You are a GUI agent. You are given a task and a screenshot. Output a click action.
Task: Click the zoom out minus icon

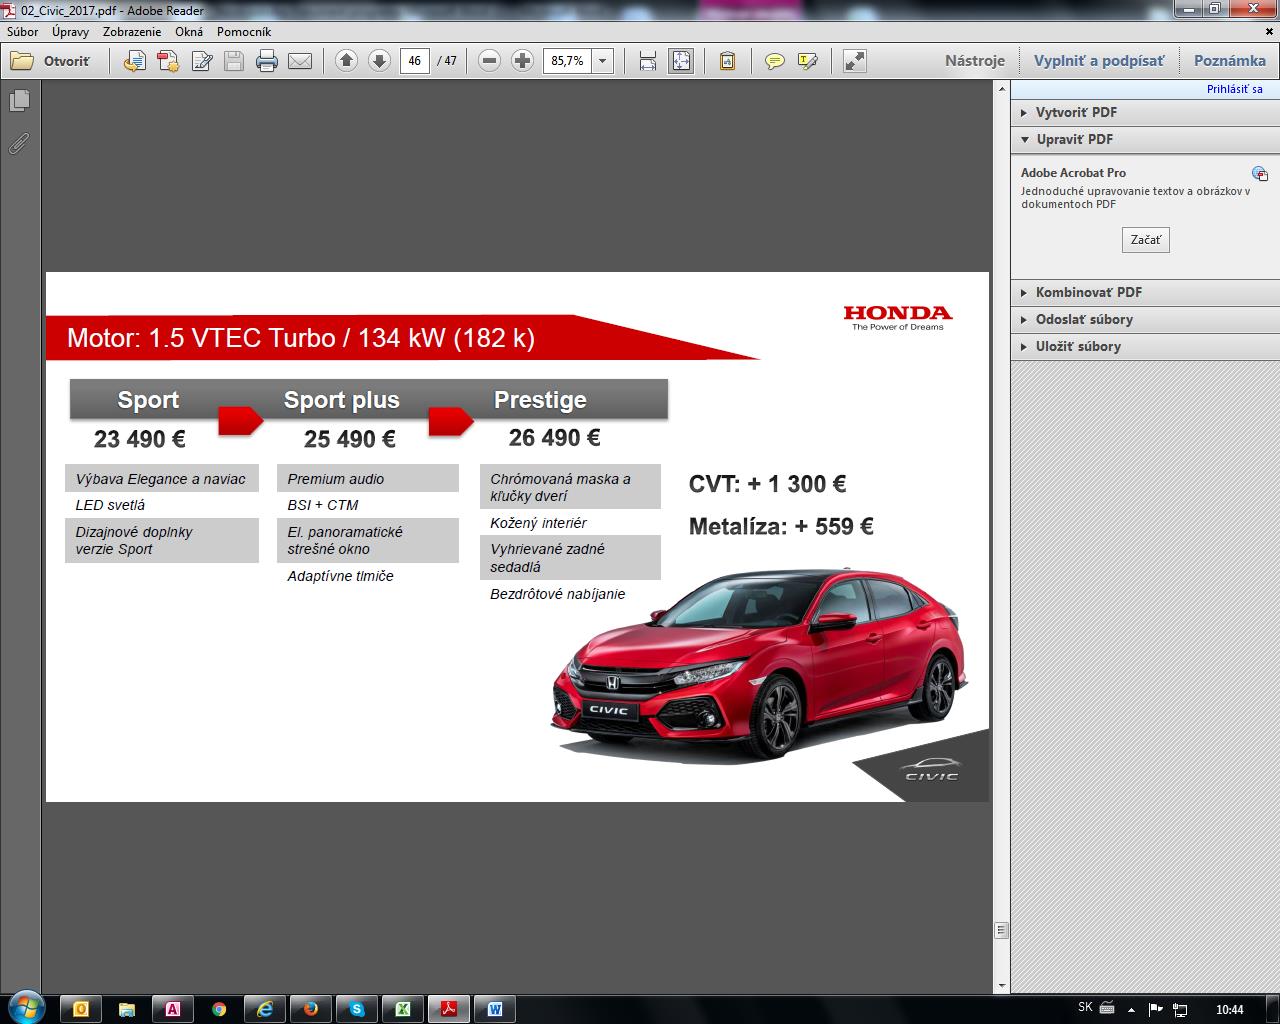[x=489, y=61]
